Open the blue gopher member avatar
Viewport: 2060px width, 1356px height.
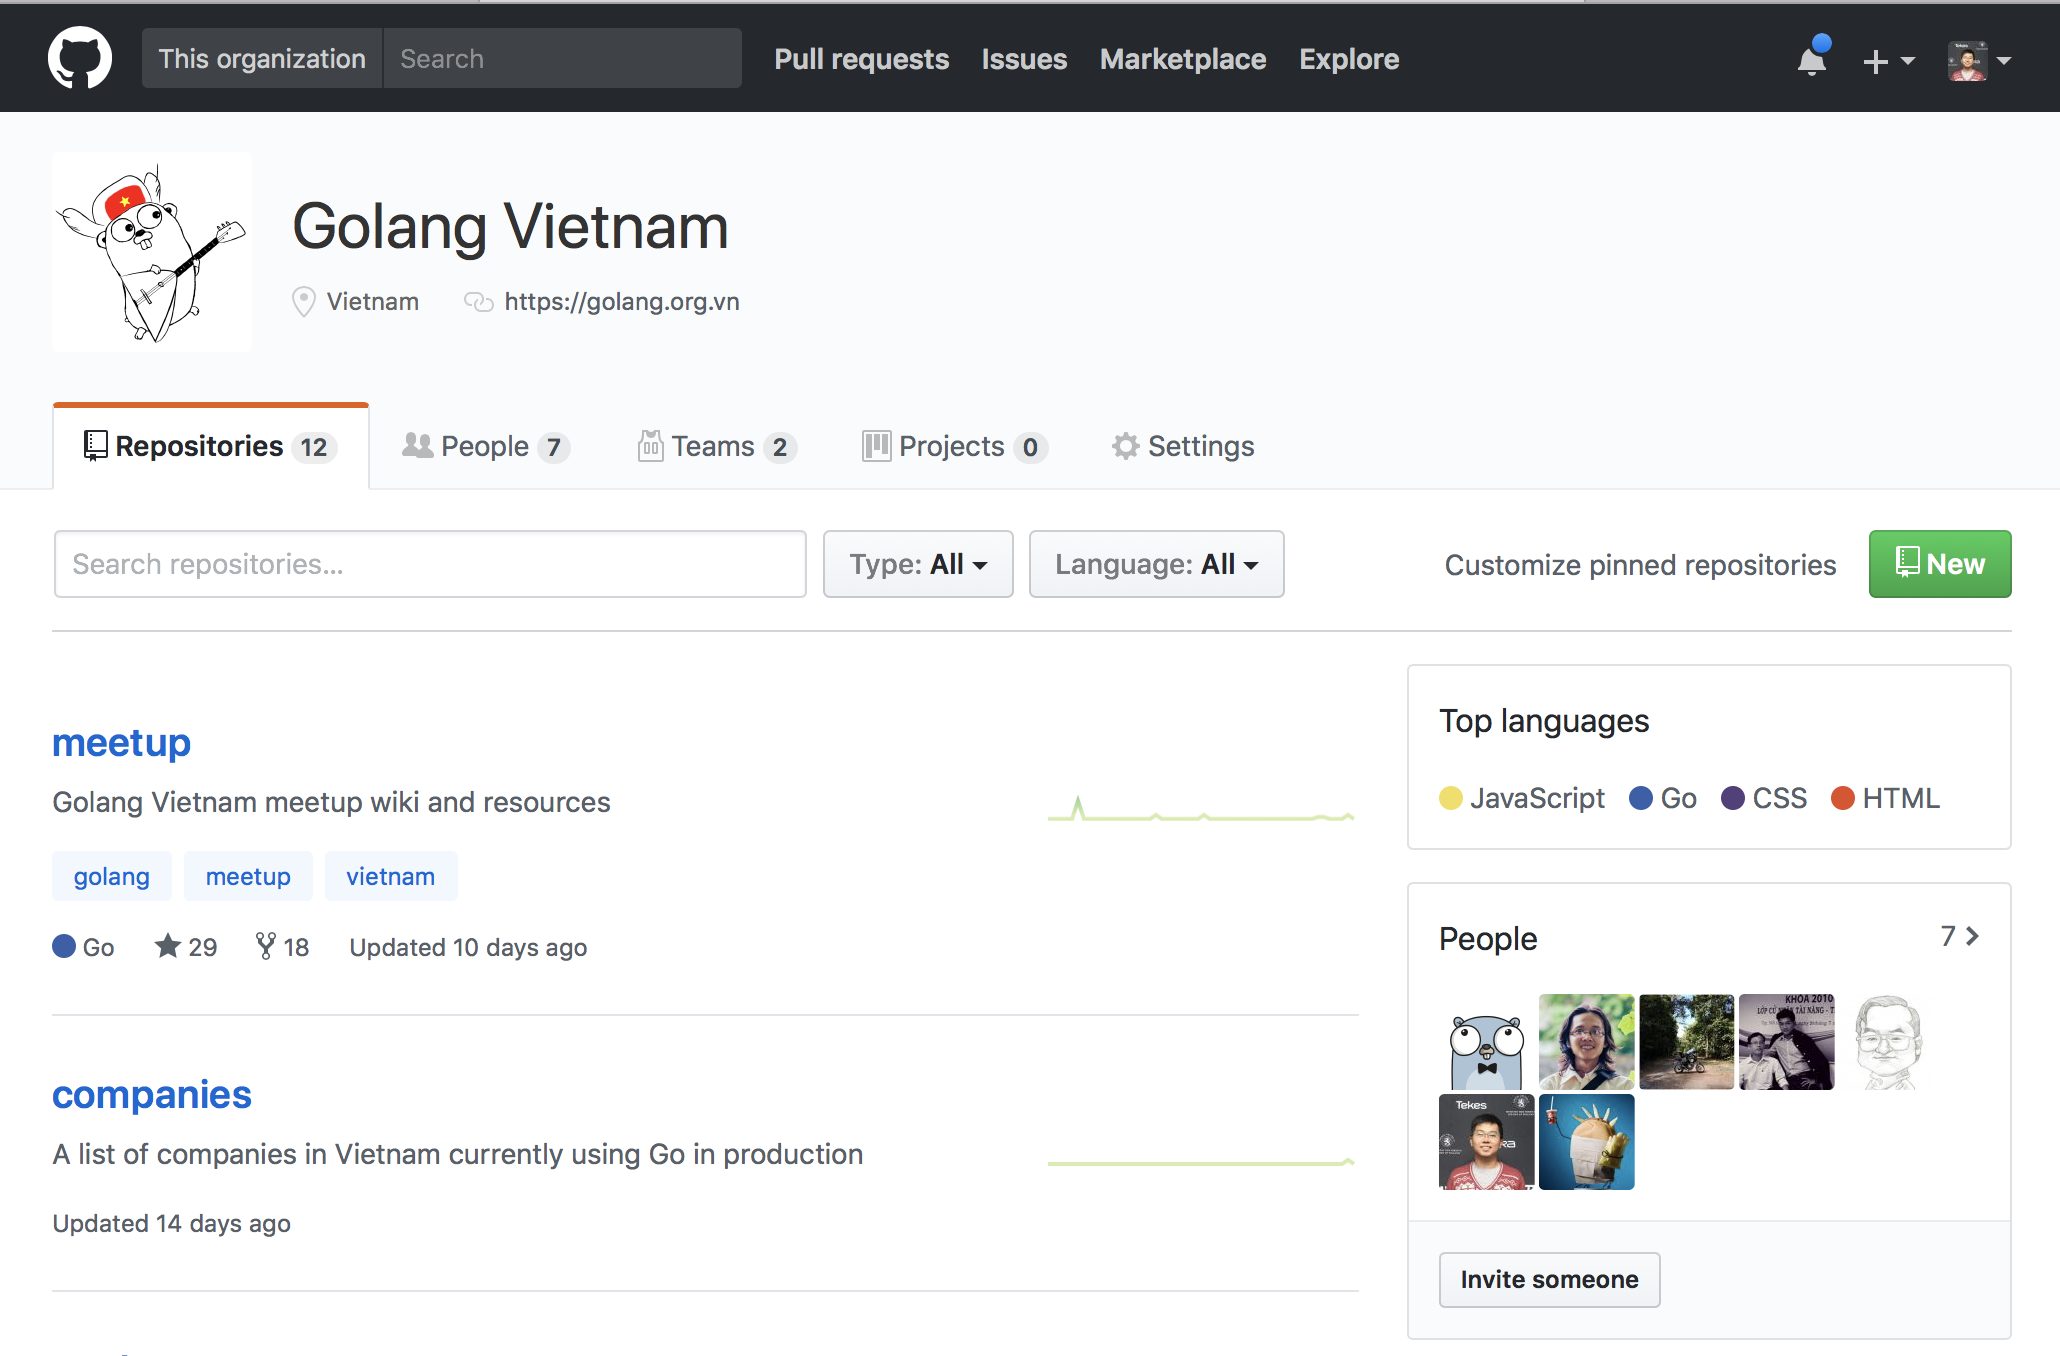1487,1042
